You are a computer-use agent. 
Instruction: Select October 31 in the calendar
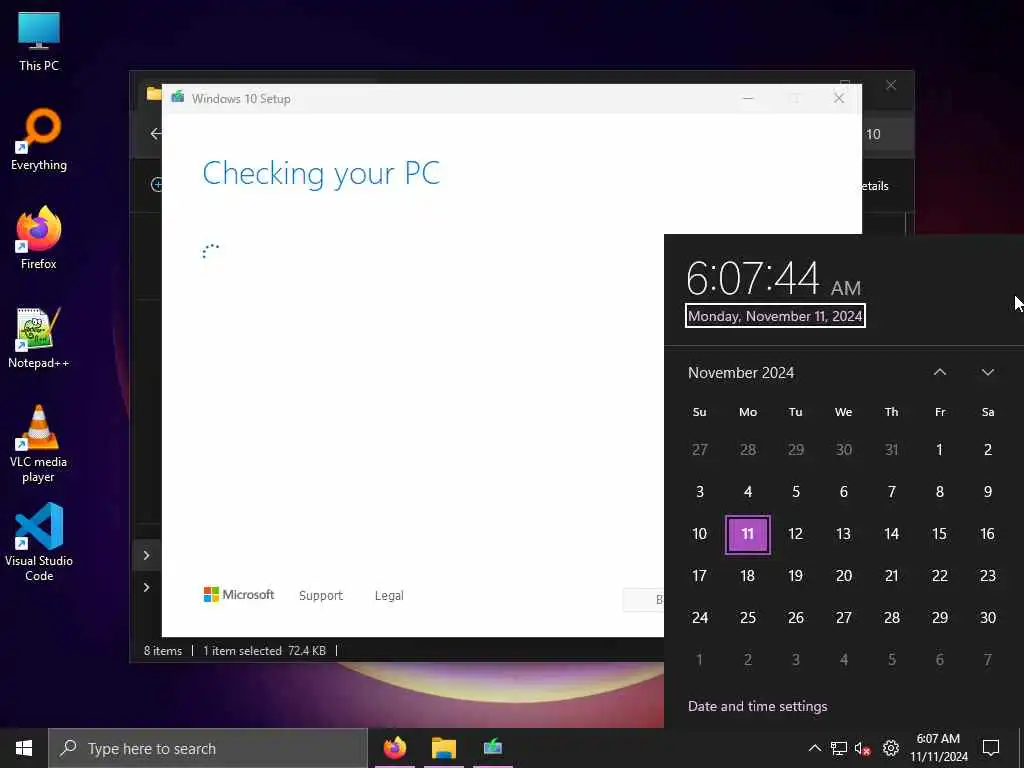(x=891, y=450)
